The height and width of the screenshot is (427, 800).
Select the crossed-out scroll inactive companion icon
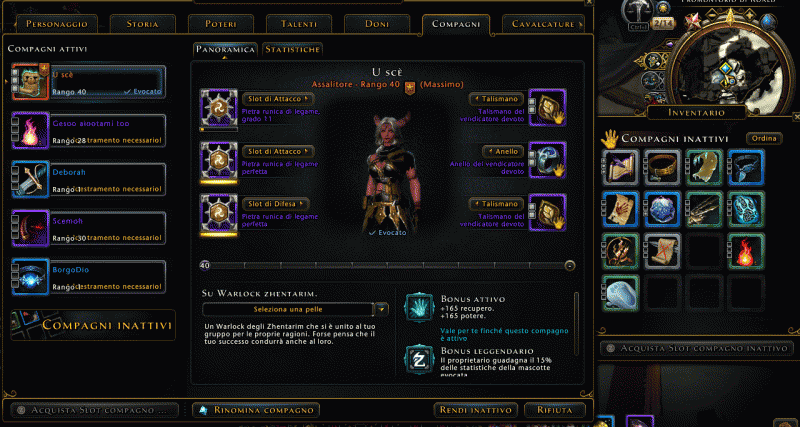662,251
